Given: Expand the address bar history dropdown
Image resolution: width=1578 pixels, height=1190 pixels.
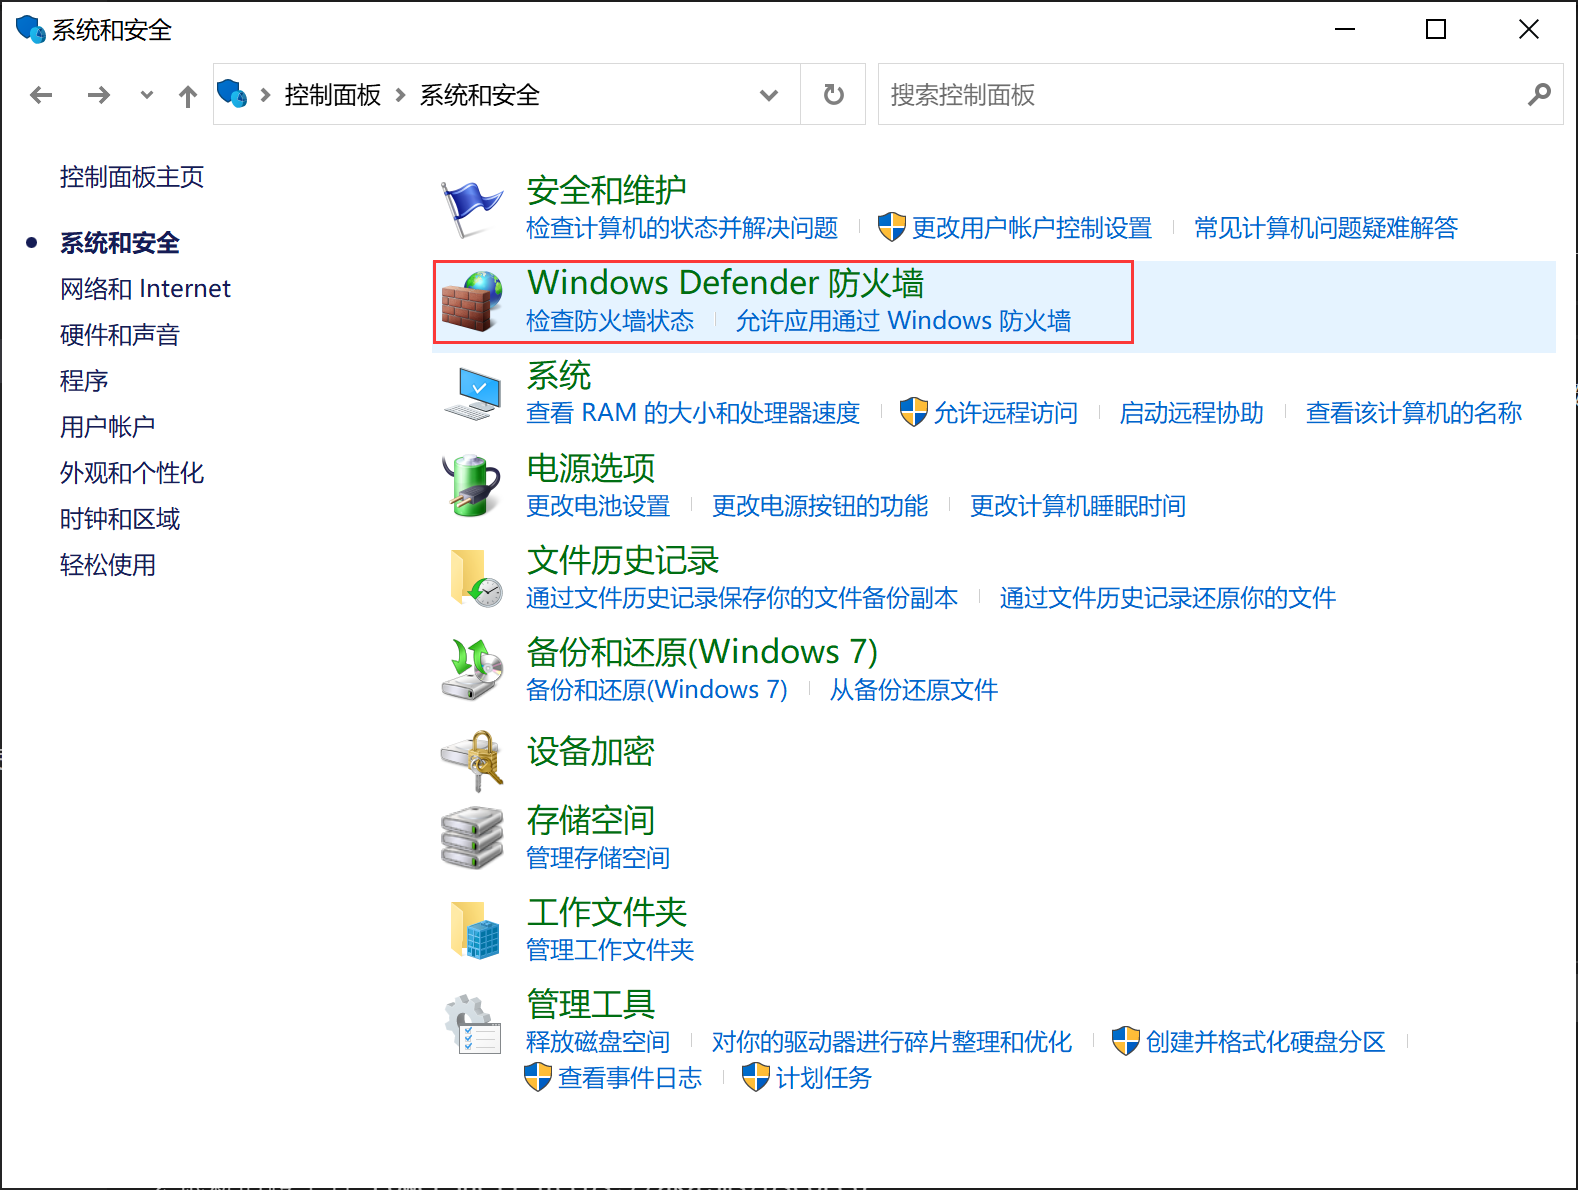Looking at the screenshot, I should click(768, 95).
